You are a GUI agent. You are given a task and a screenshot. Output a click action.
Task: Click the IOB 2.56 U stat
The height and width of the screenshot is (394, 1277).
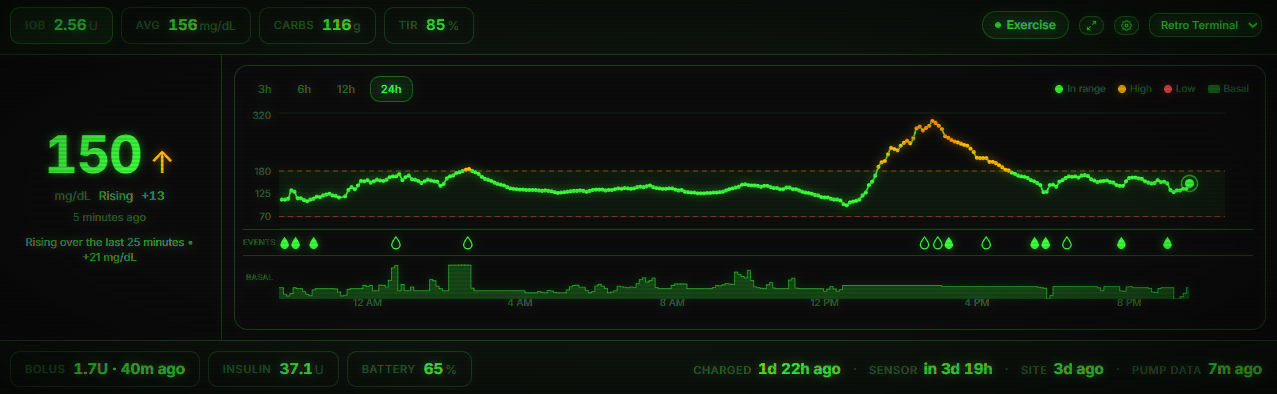pyautogui.click(x=62, y=25)
